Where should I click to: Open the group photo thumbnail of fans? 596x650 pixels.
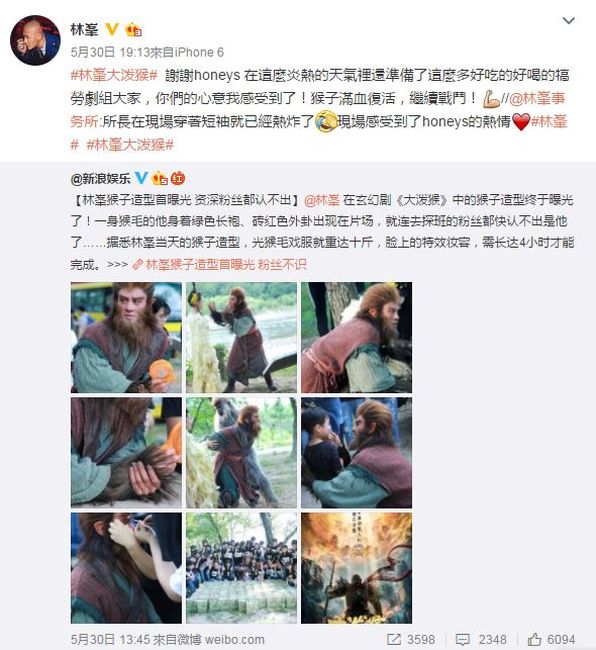tap(241, 568)
